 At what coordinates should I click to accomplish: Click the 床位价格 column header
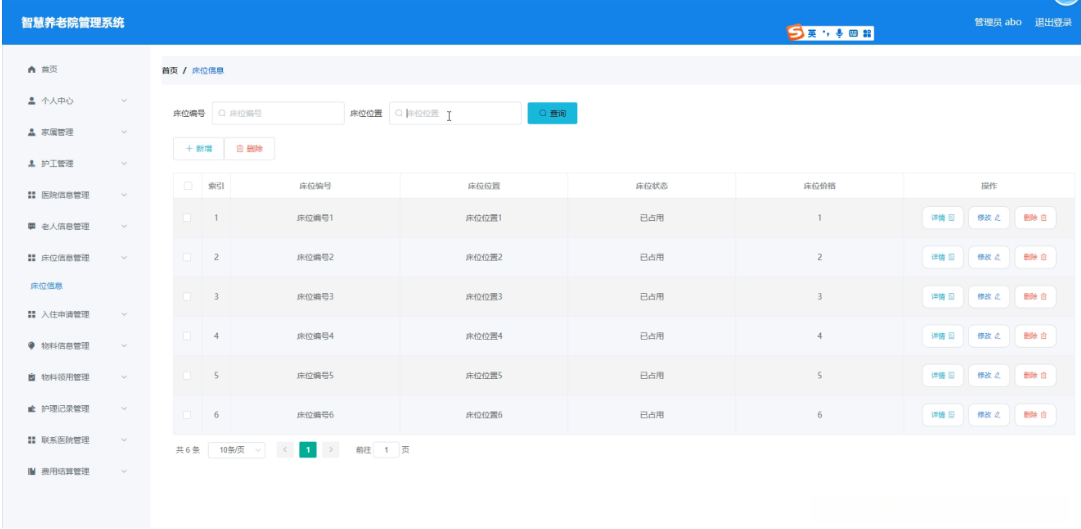click(820, 186)
